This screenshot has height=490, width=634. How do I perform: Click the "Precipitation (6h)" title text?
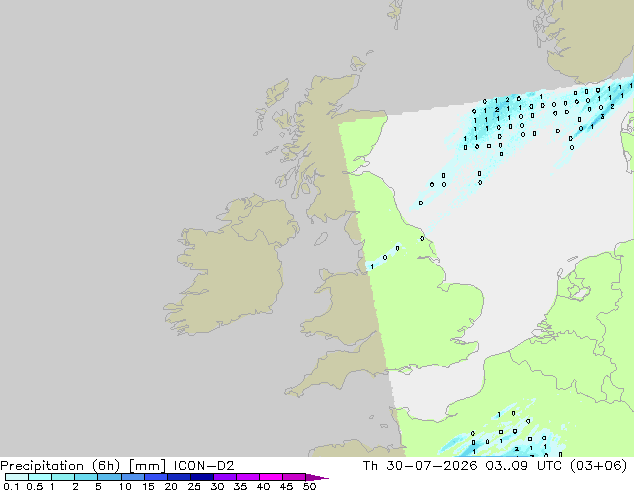click(x=60, y=466)
